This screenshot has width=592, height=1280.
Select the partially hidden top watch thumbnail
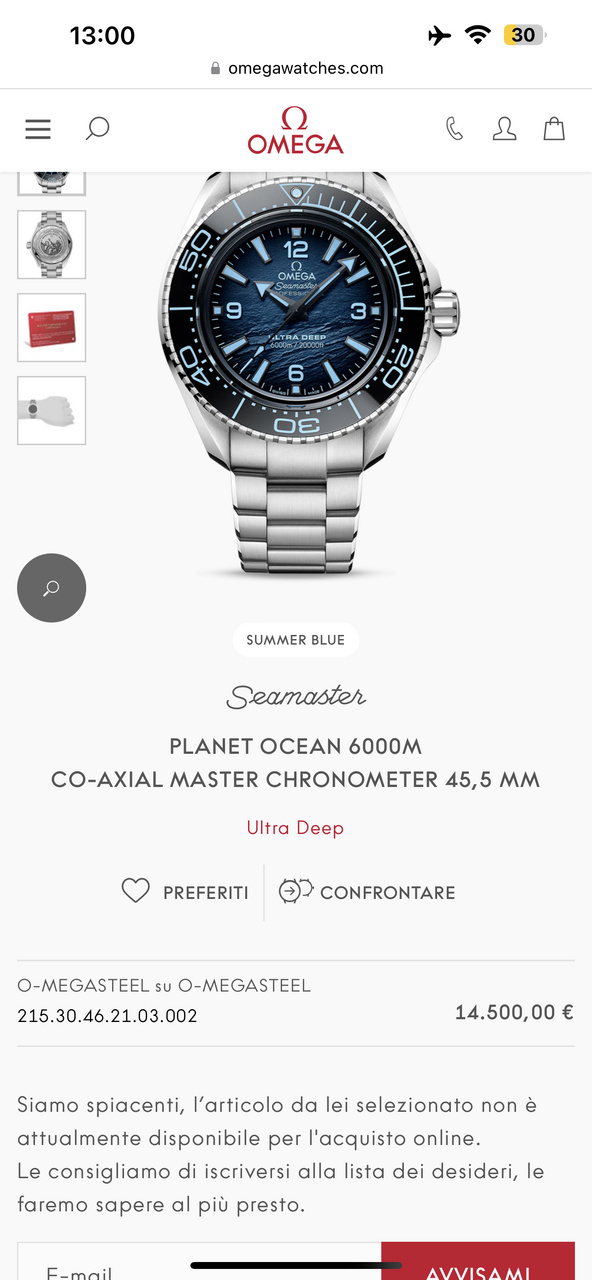[x=52, y=183]
